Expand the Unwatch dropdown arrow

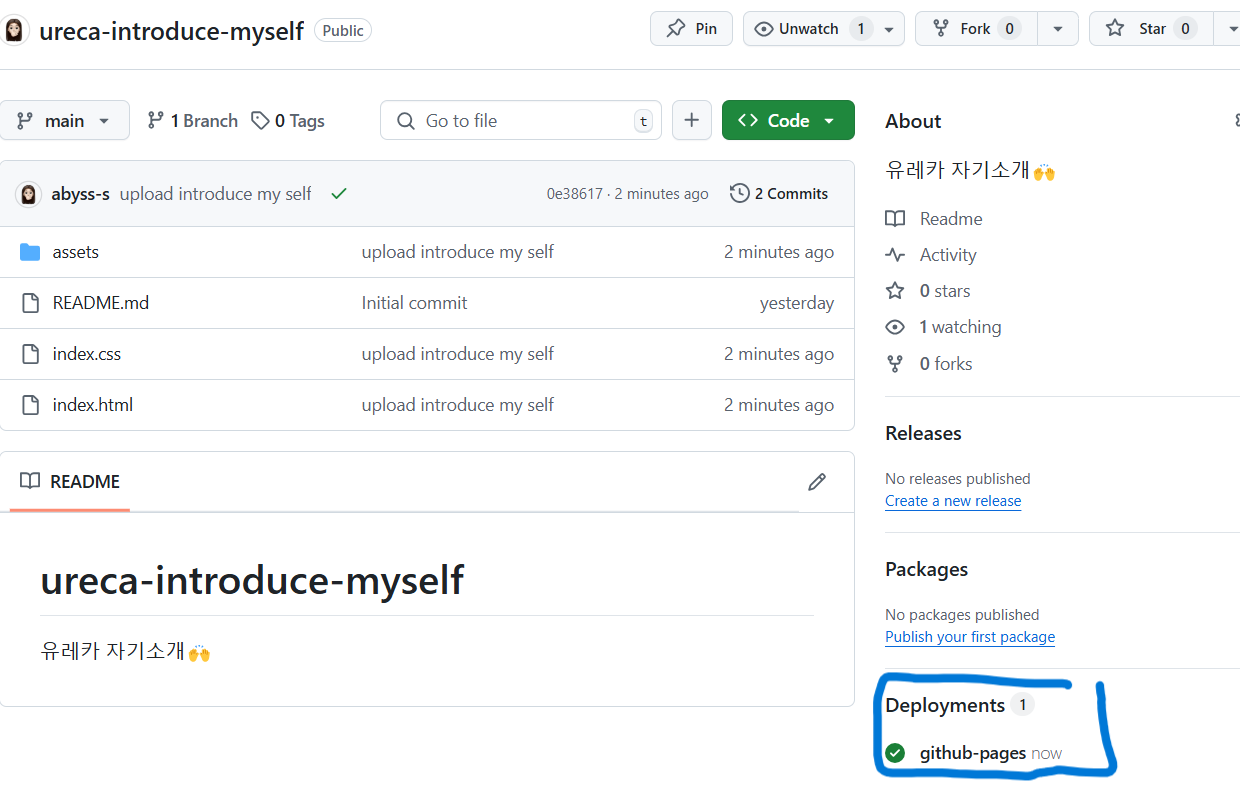tap(889, 29)
